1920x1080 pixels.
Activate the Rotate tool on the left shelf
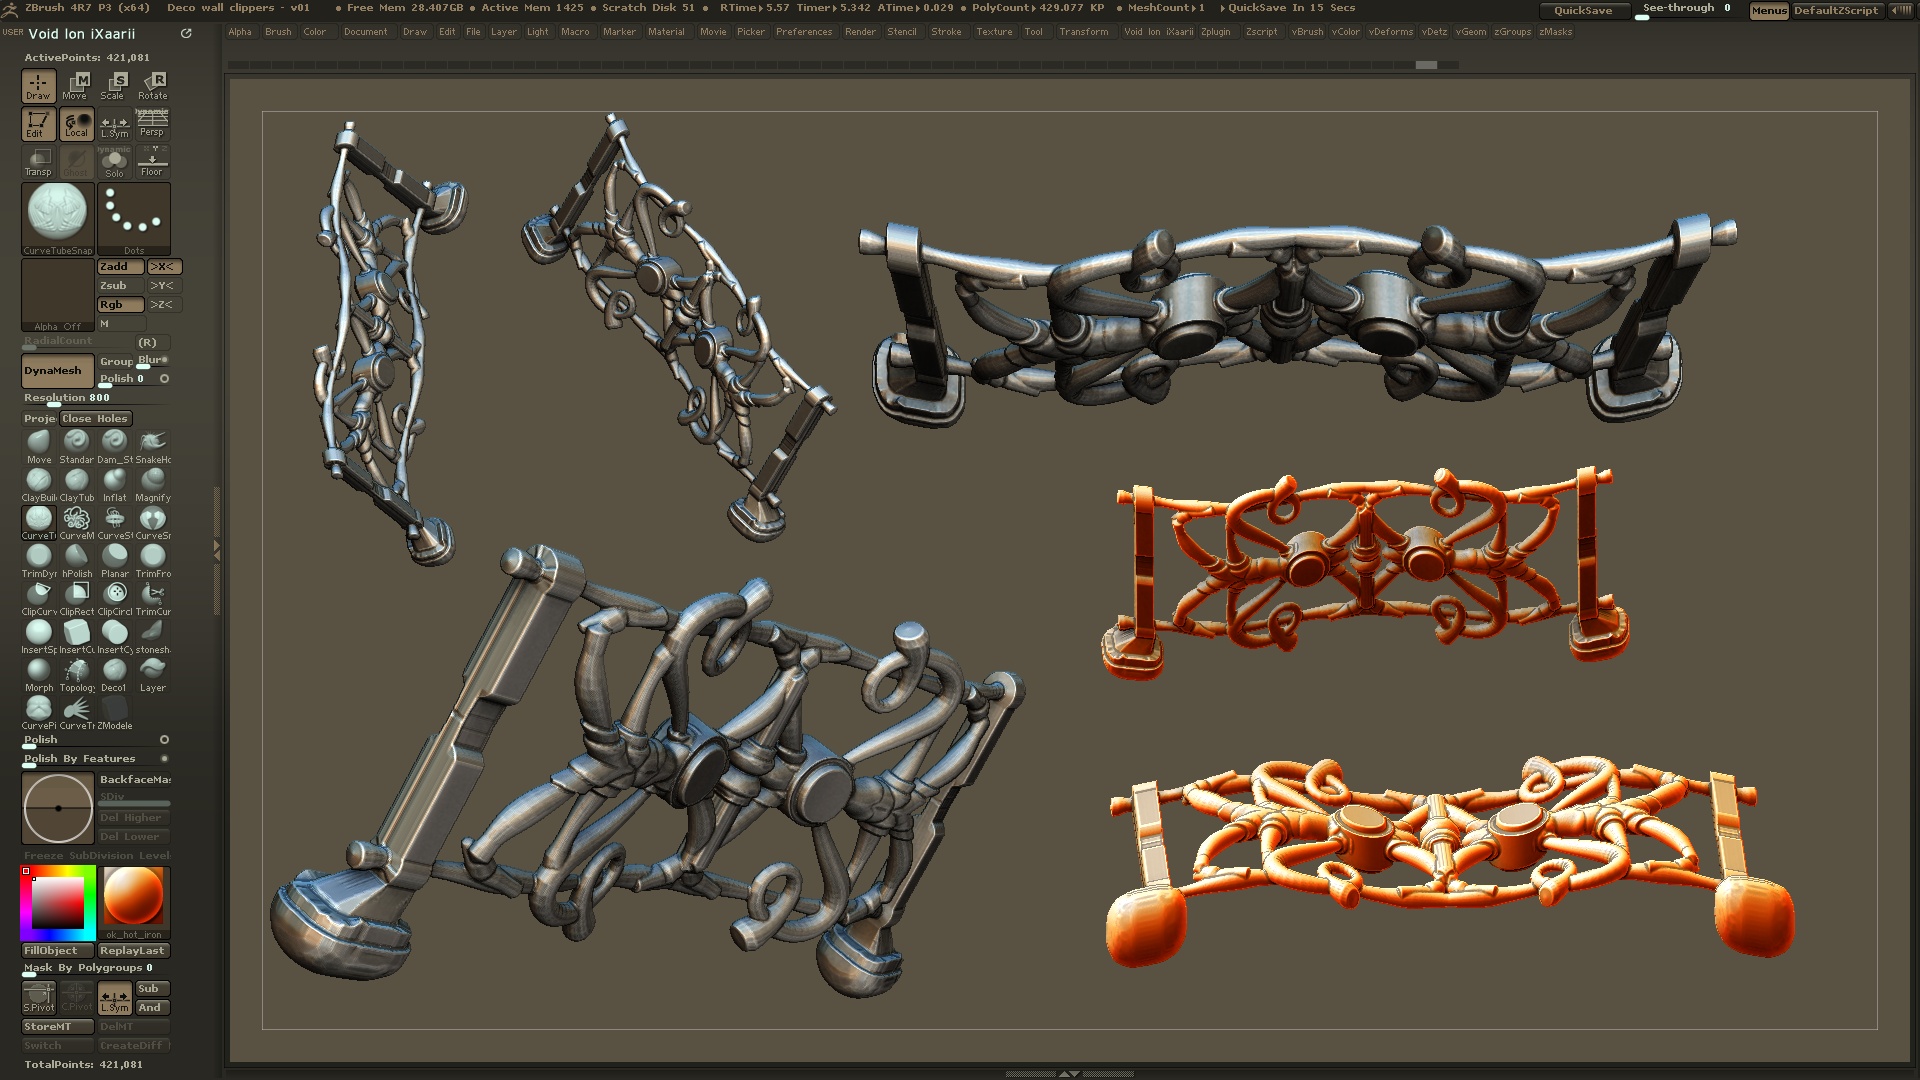[153, 85]
